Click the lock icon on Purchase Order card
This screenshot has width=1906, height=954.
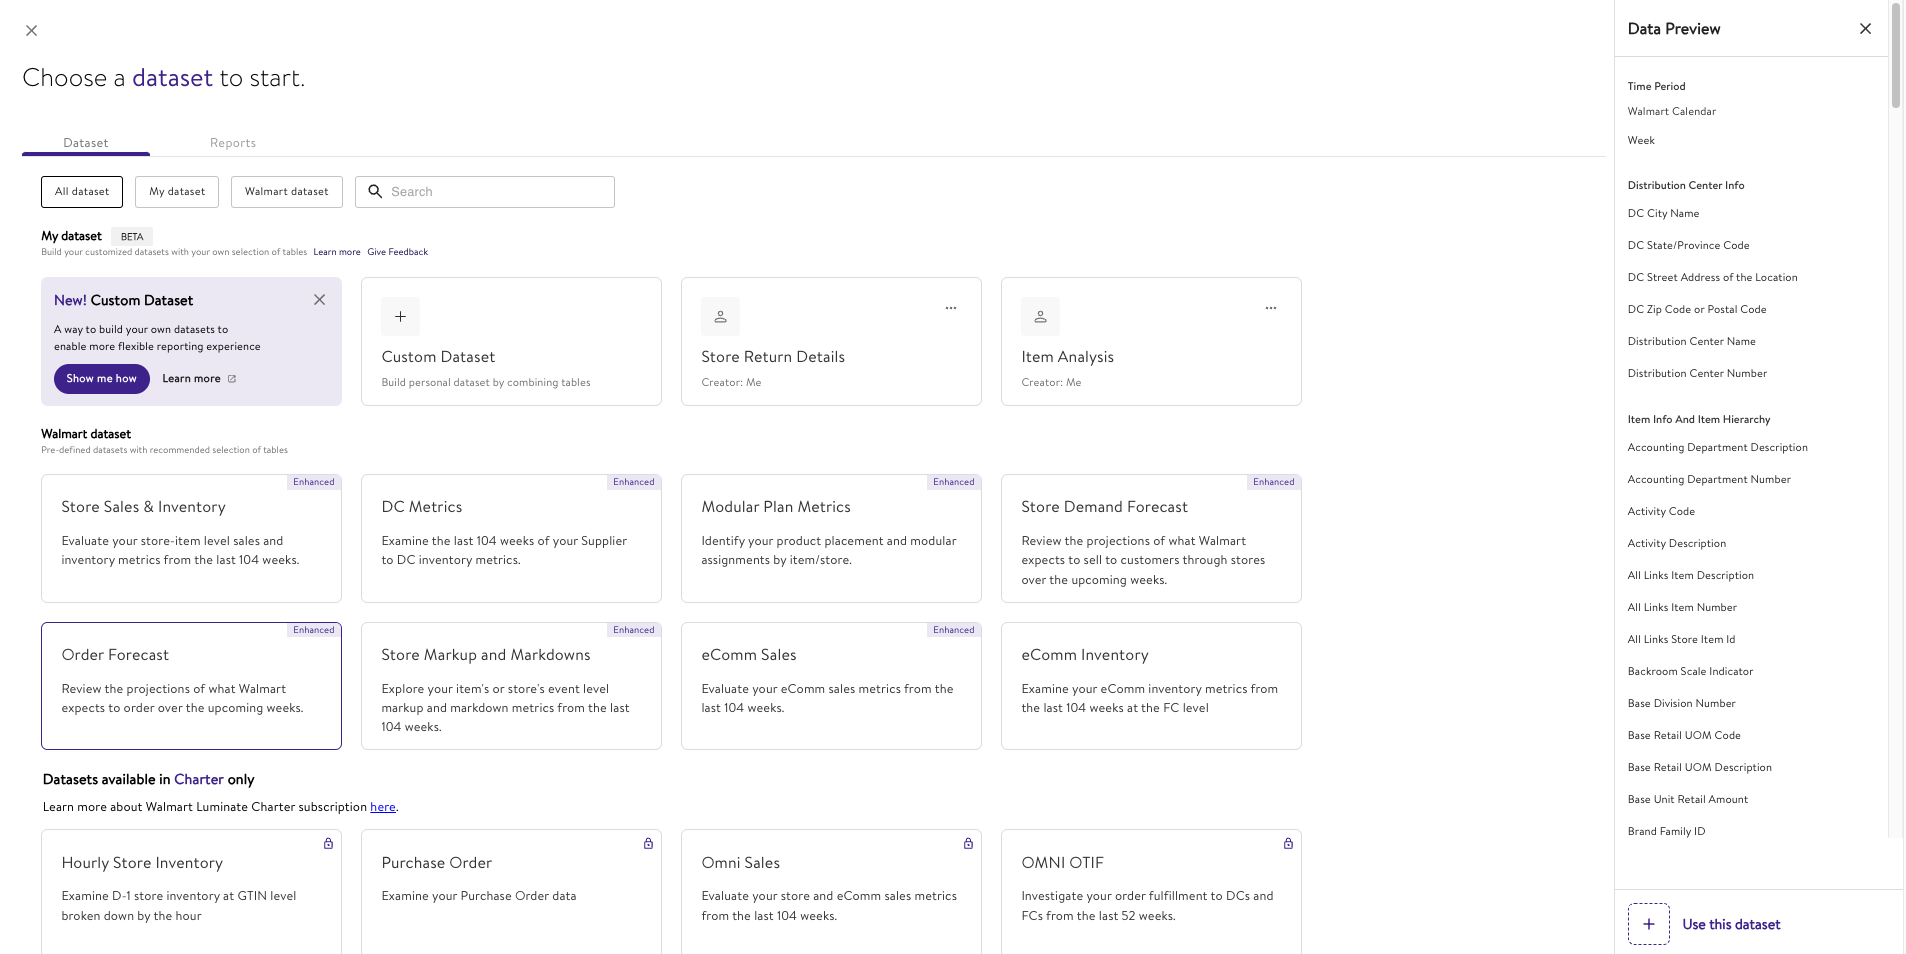tap(648, 844)
